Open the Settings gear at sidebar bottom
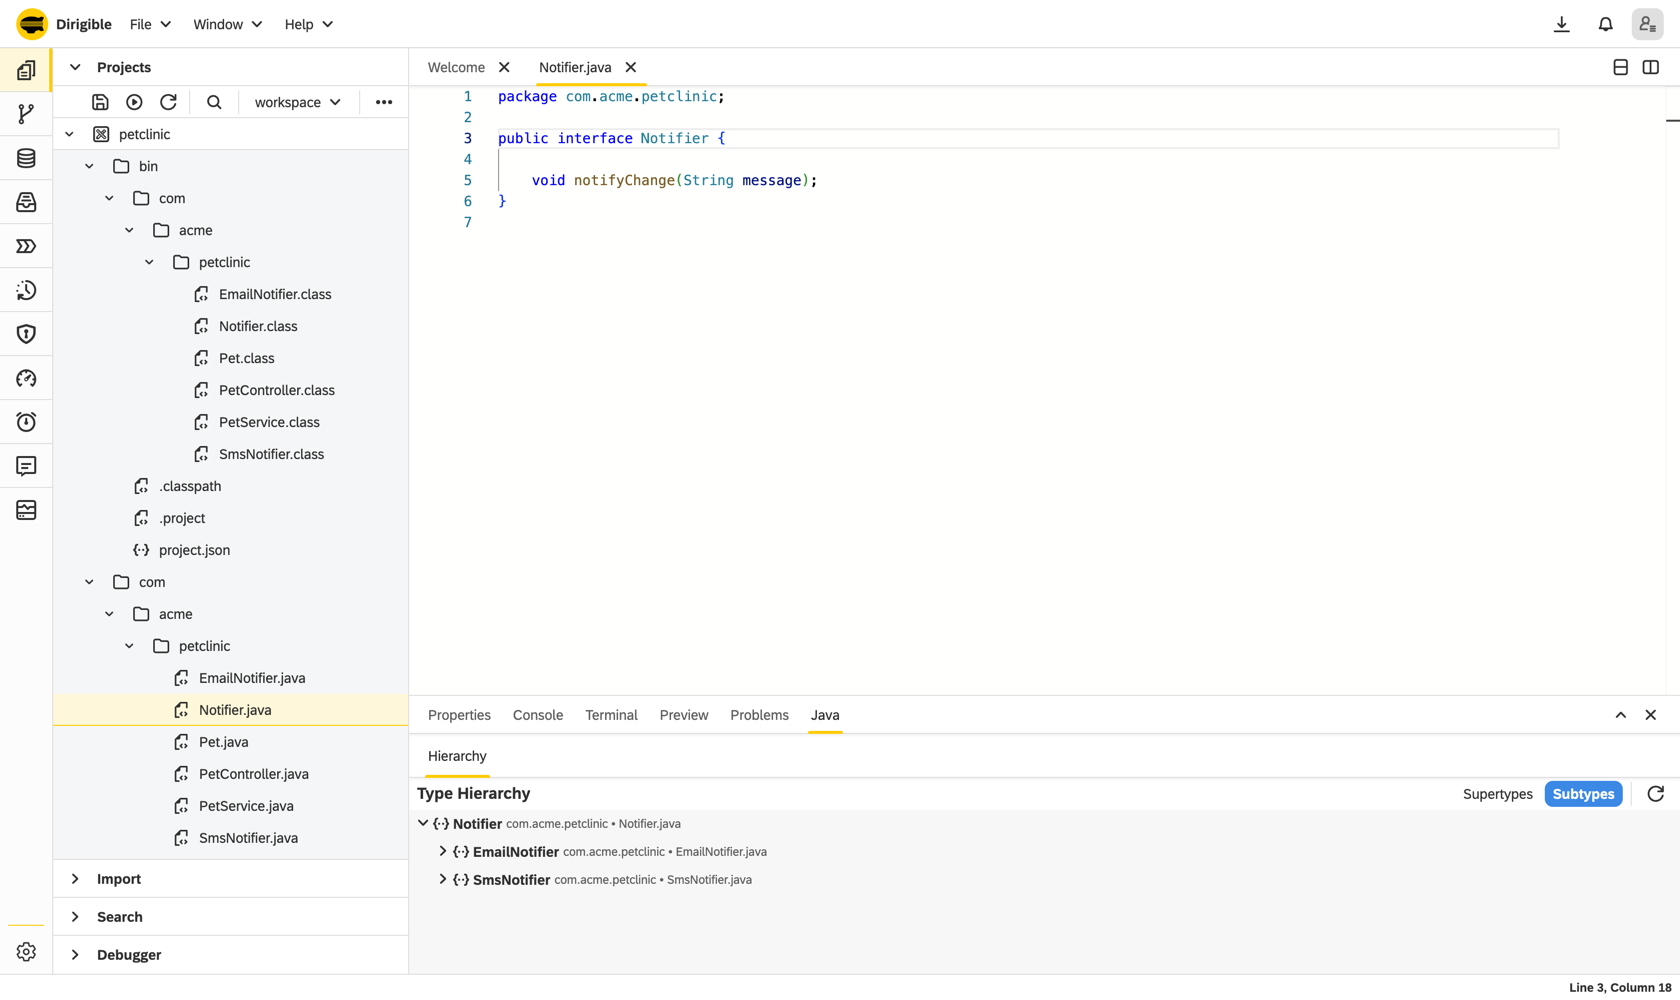Image resolution: width=1680 pixels, height=1000 pixels. click(26, 952)
